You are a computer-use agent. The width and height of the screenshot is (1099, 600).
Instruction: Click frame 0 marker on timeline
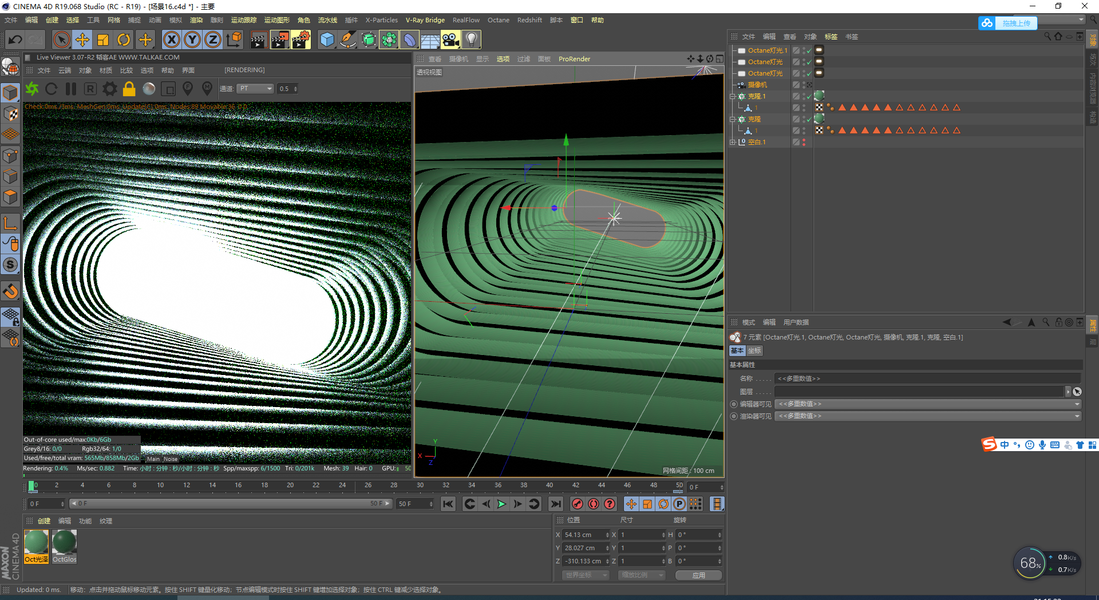[x=32, y=486]
